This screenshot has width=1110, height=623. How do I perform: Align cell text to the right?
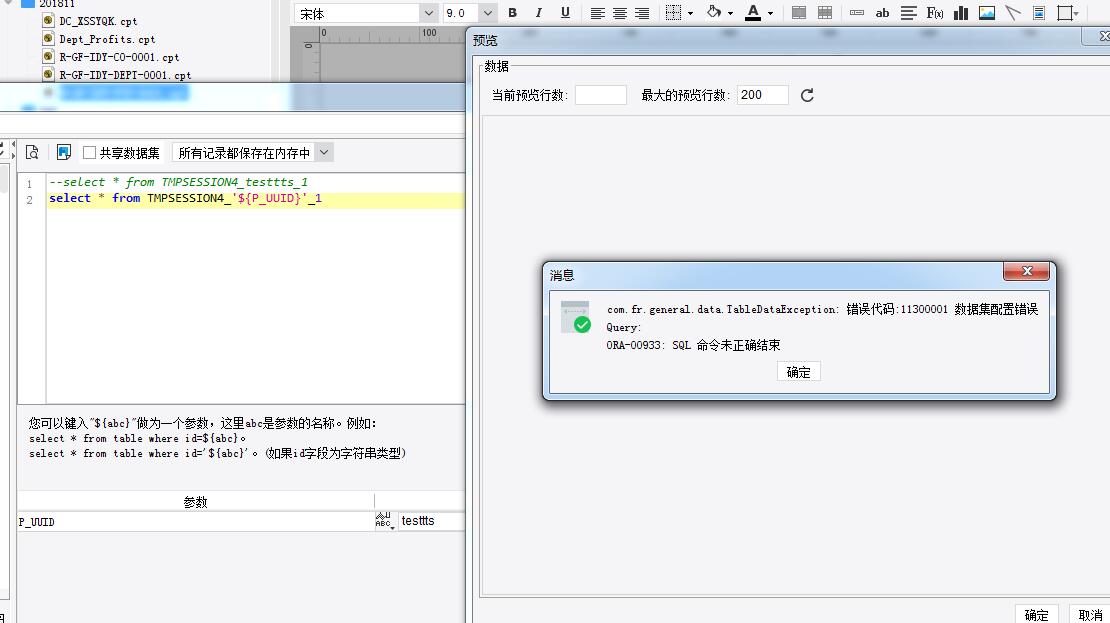pos(642,13)
